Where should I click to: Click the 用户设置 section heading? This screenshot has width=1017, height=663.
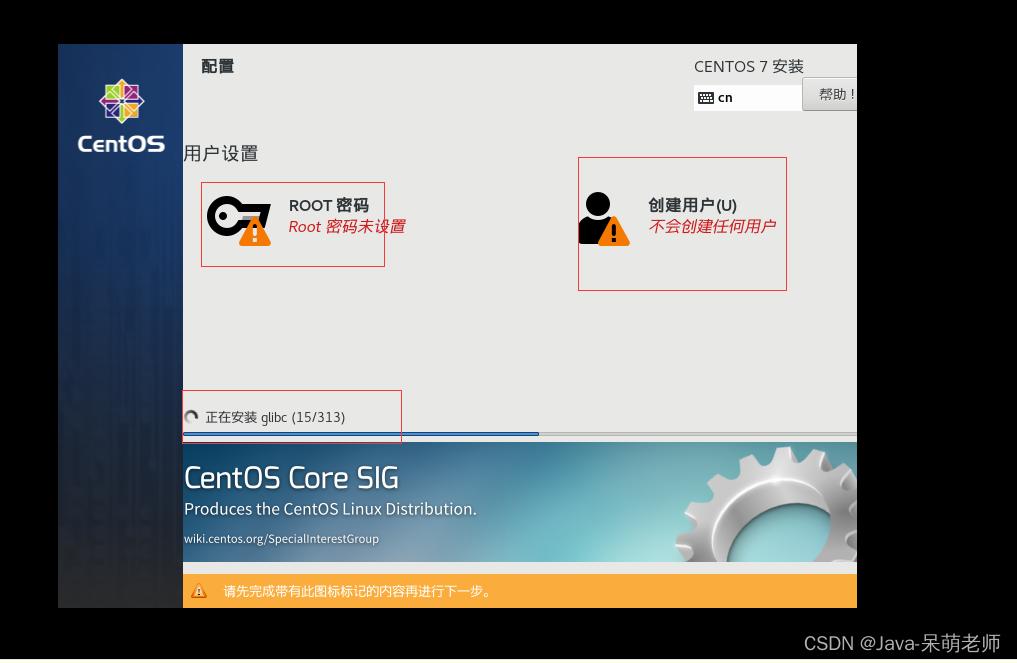coord(221,154)
